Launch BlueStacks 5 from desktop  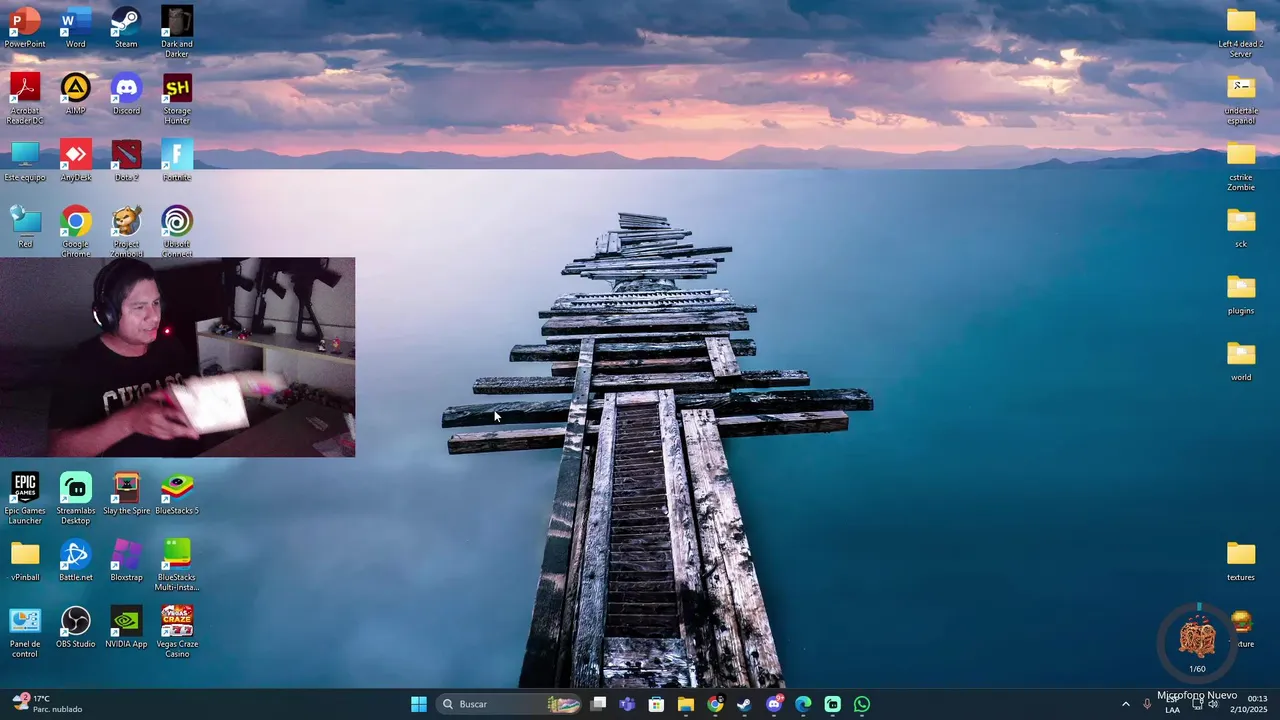(x=177, y=494)
